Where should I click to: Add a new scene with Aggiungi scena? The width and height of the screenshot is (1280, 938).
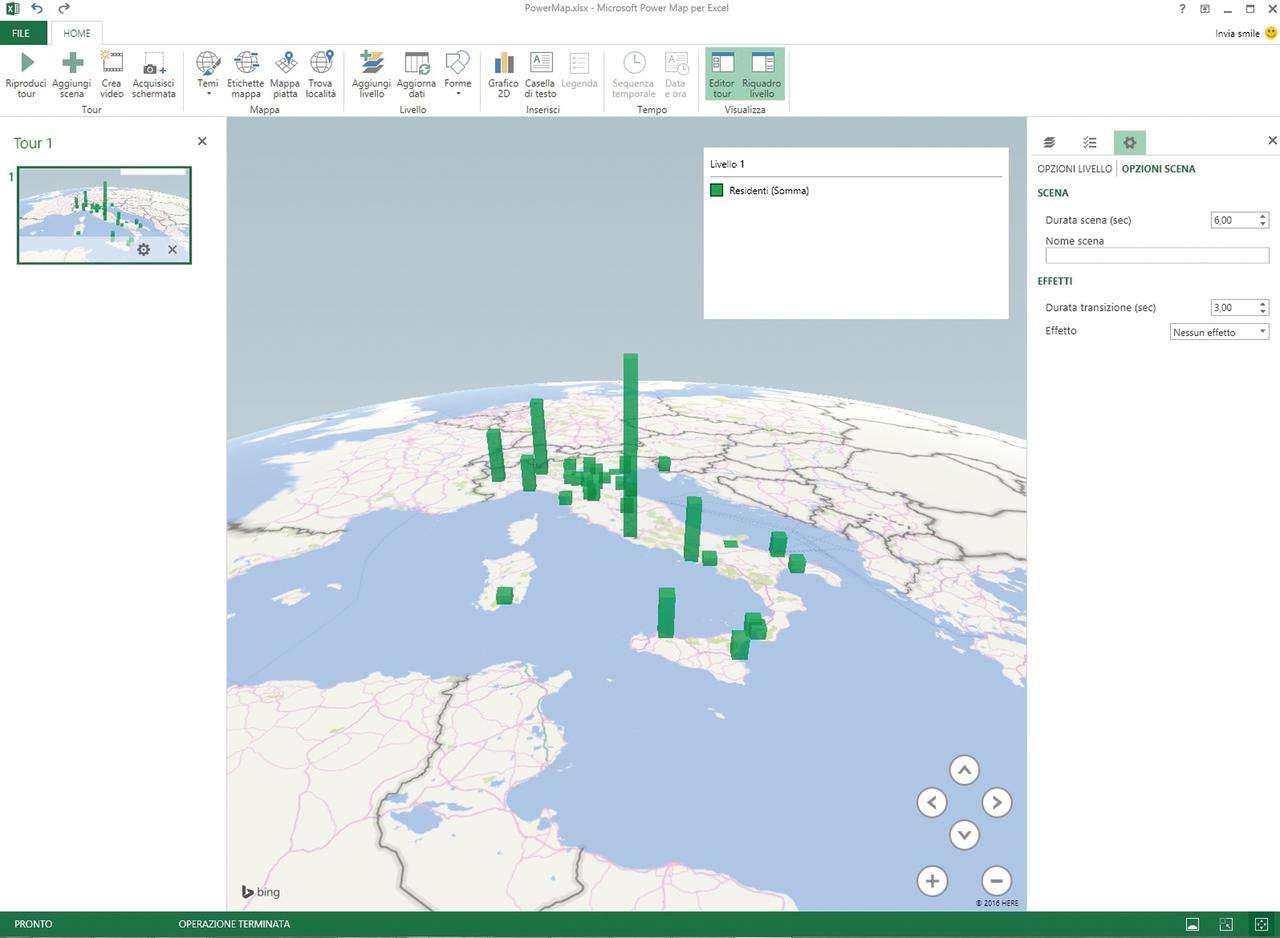click(72, 64)
